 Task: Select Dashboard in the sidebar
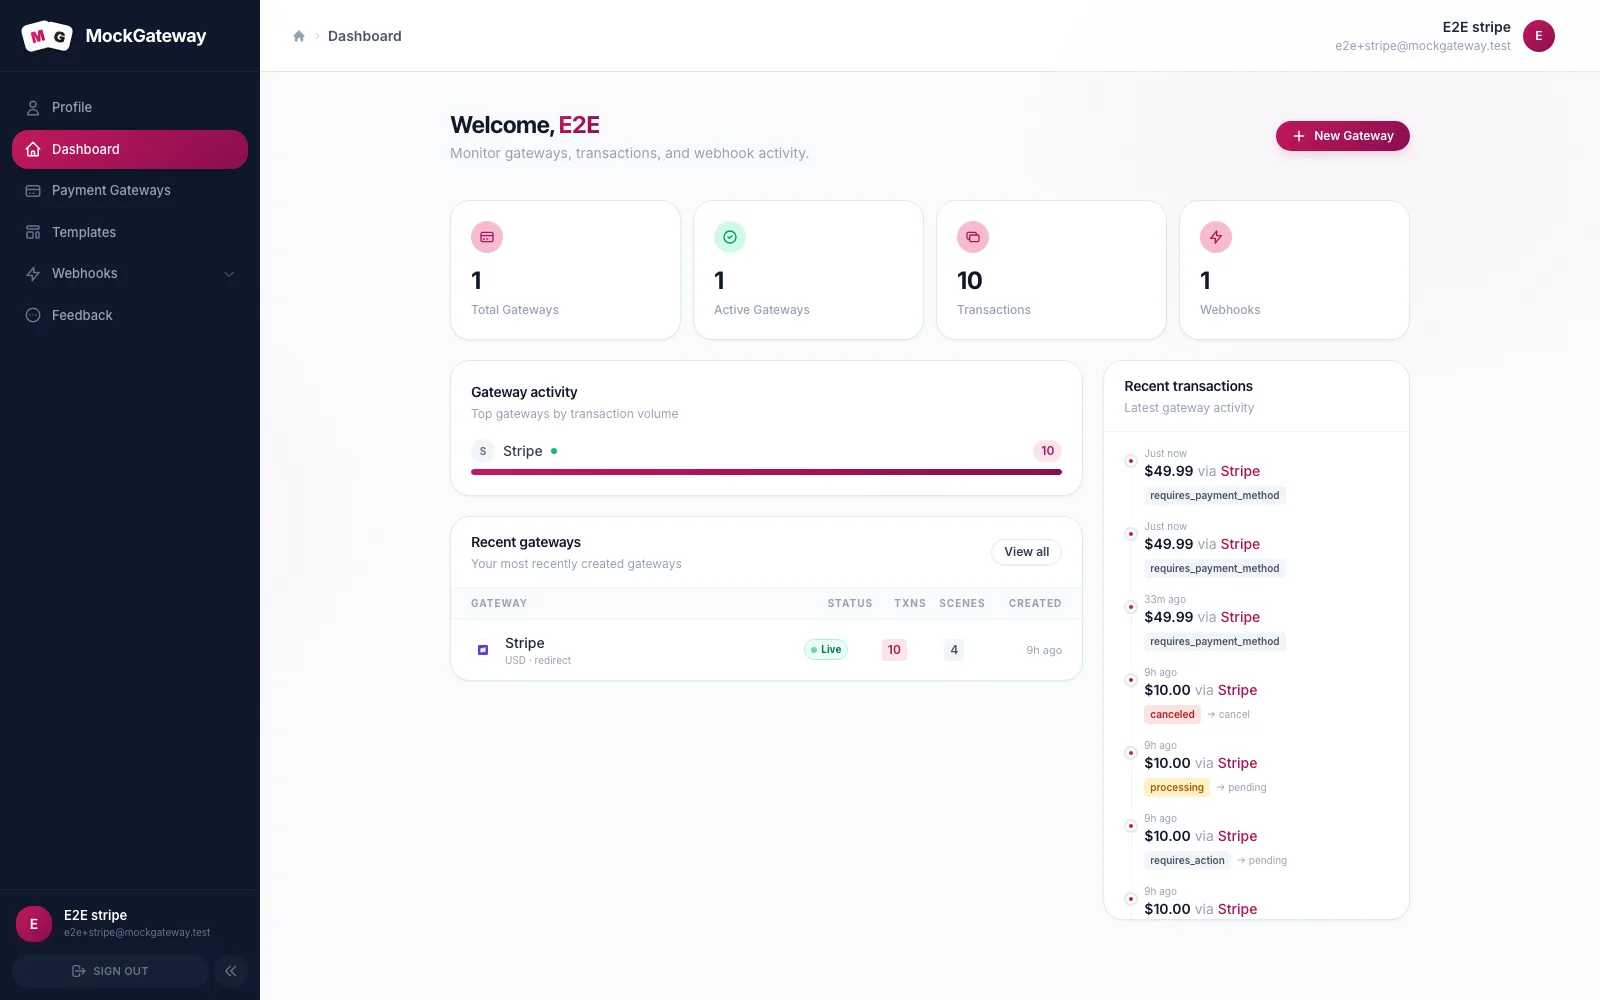pos(130,149)
